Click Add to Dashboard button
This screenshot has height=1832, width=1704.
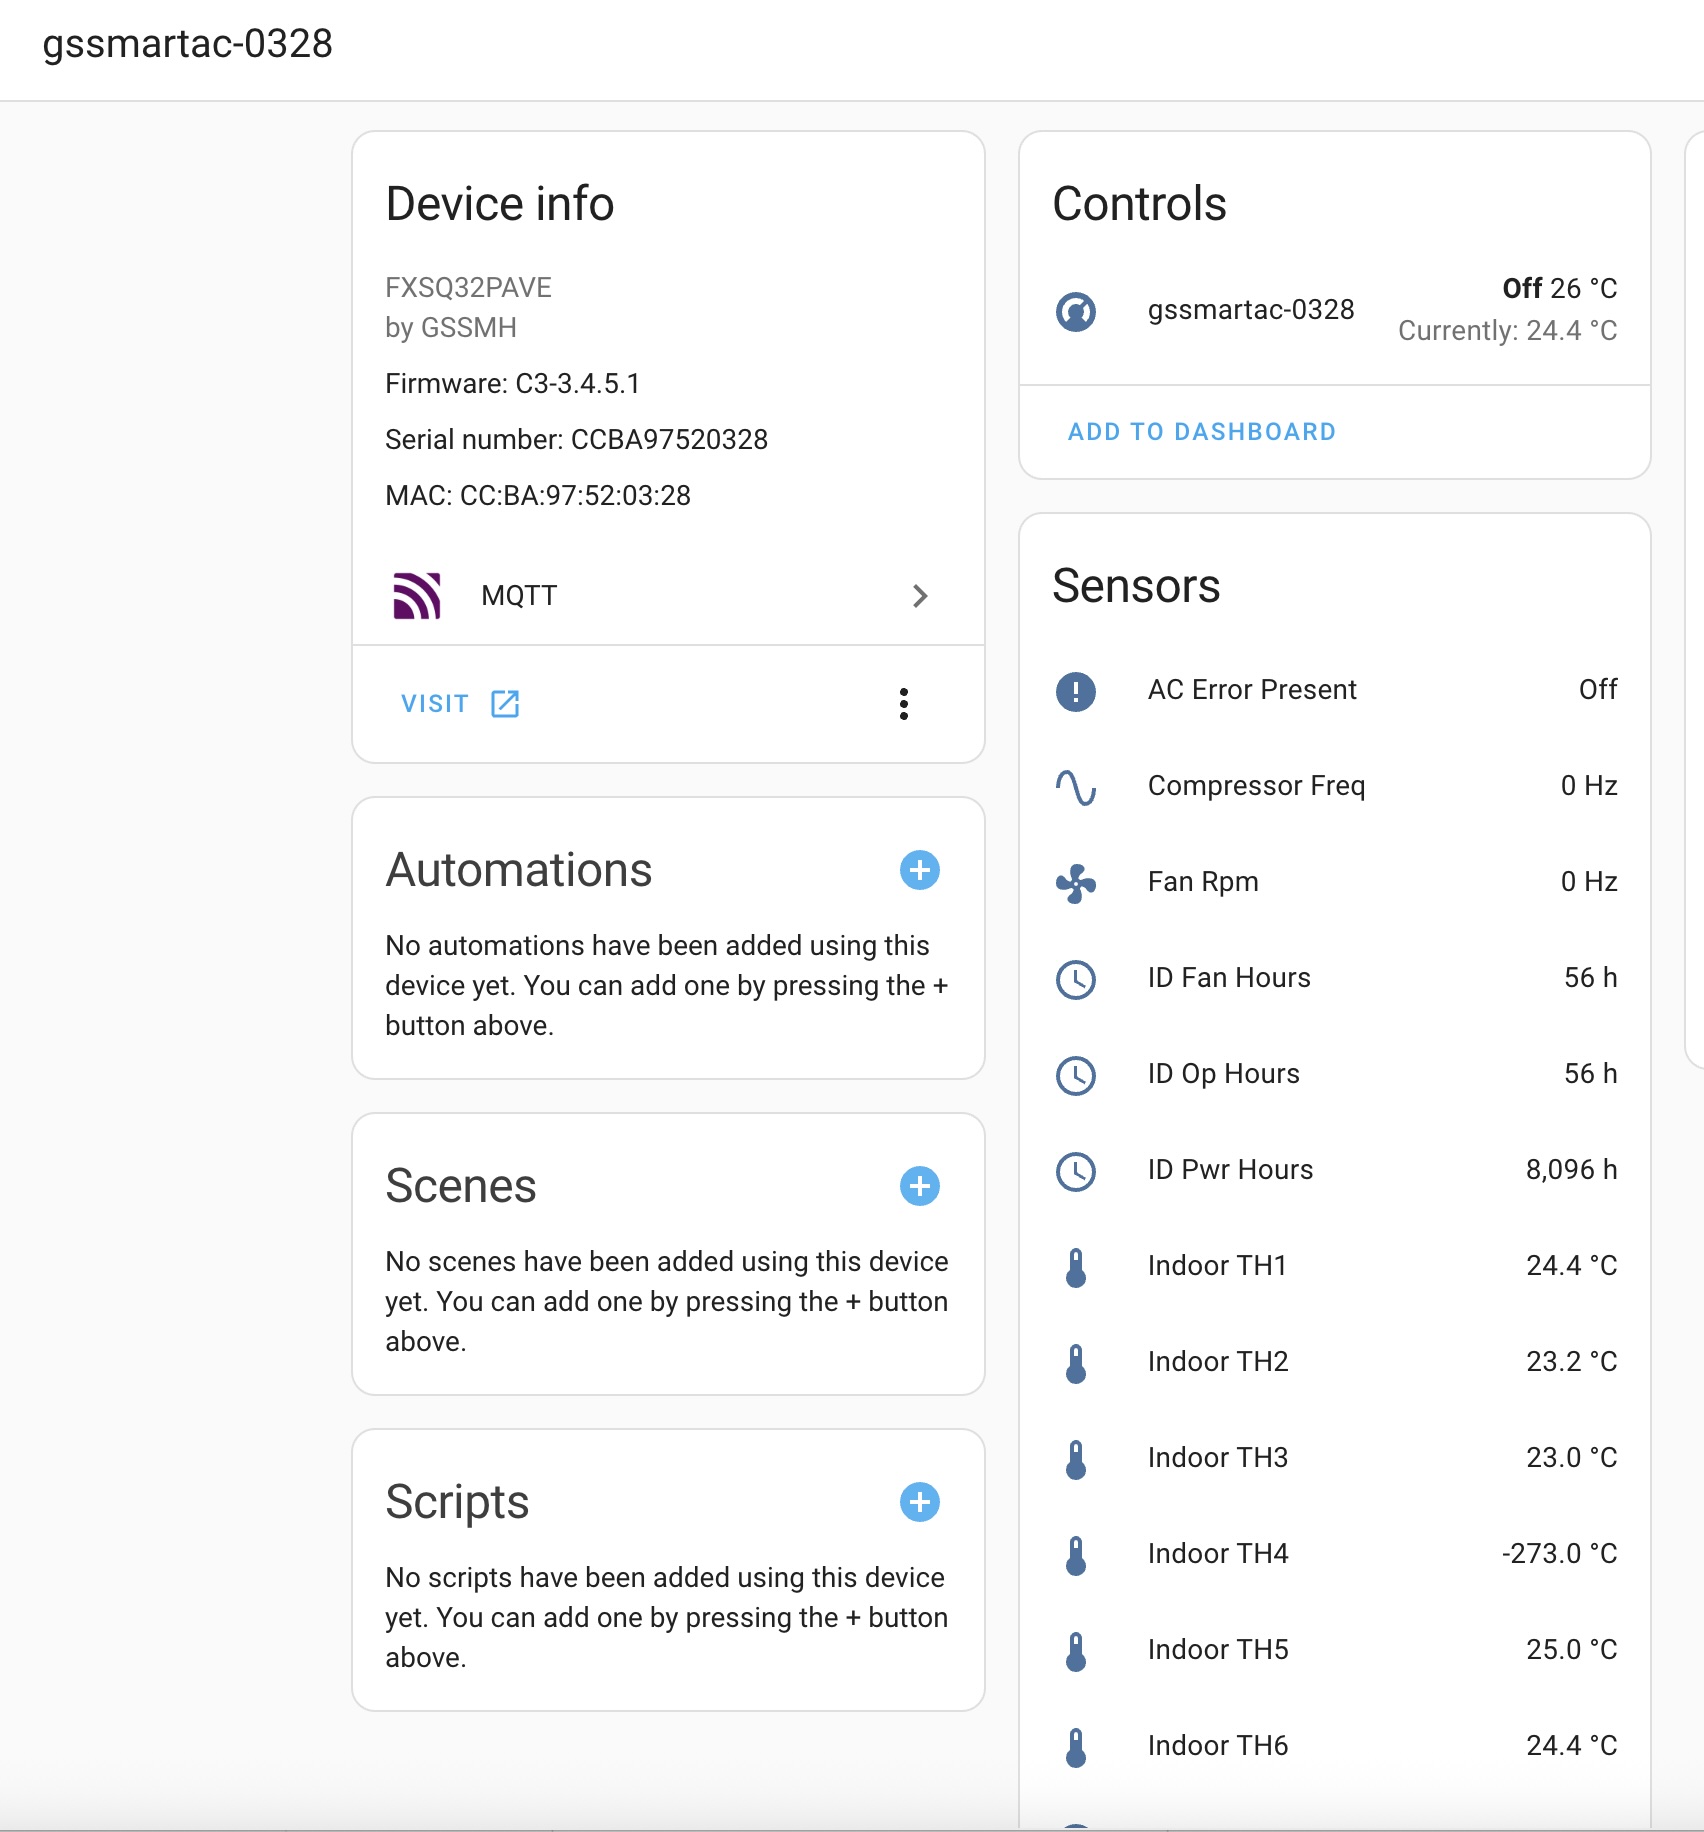coord(1202,432)
